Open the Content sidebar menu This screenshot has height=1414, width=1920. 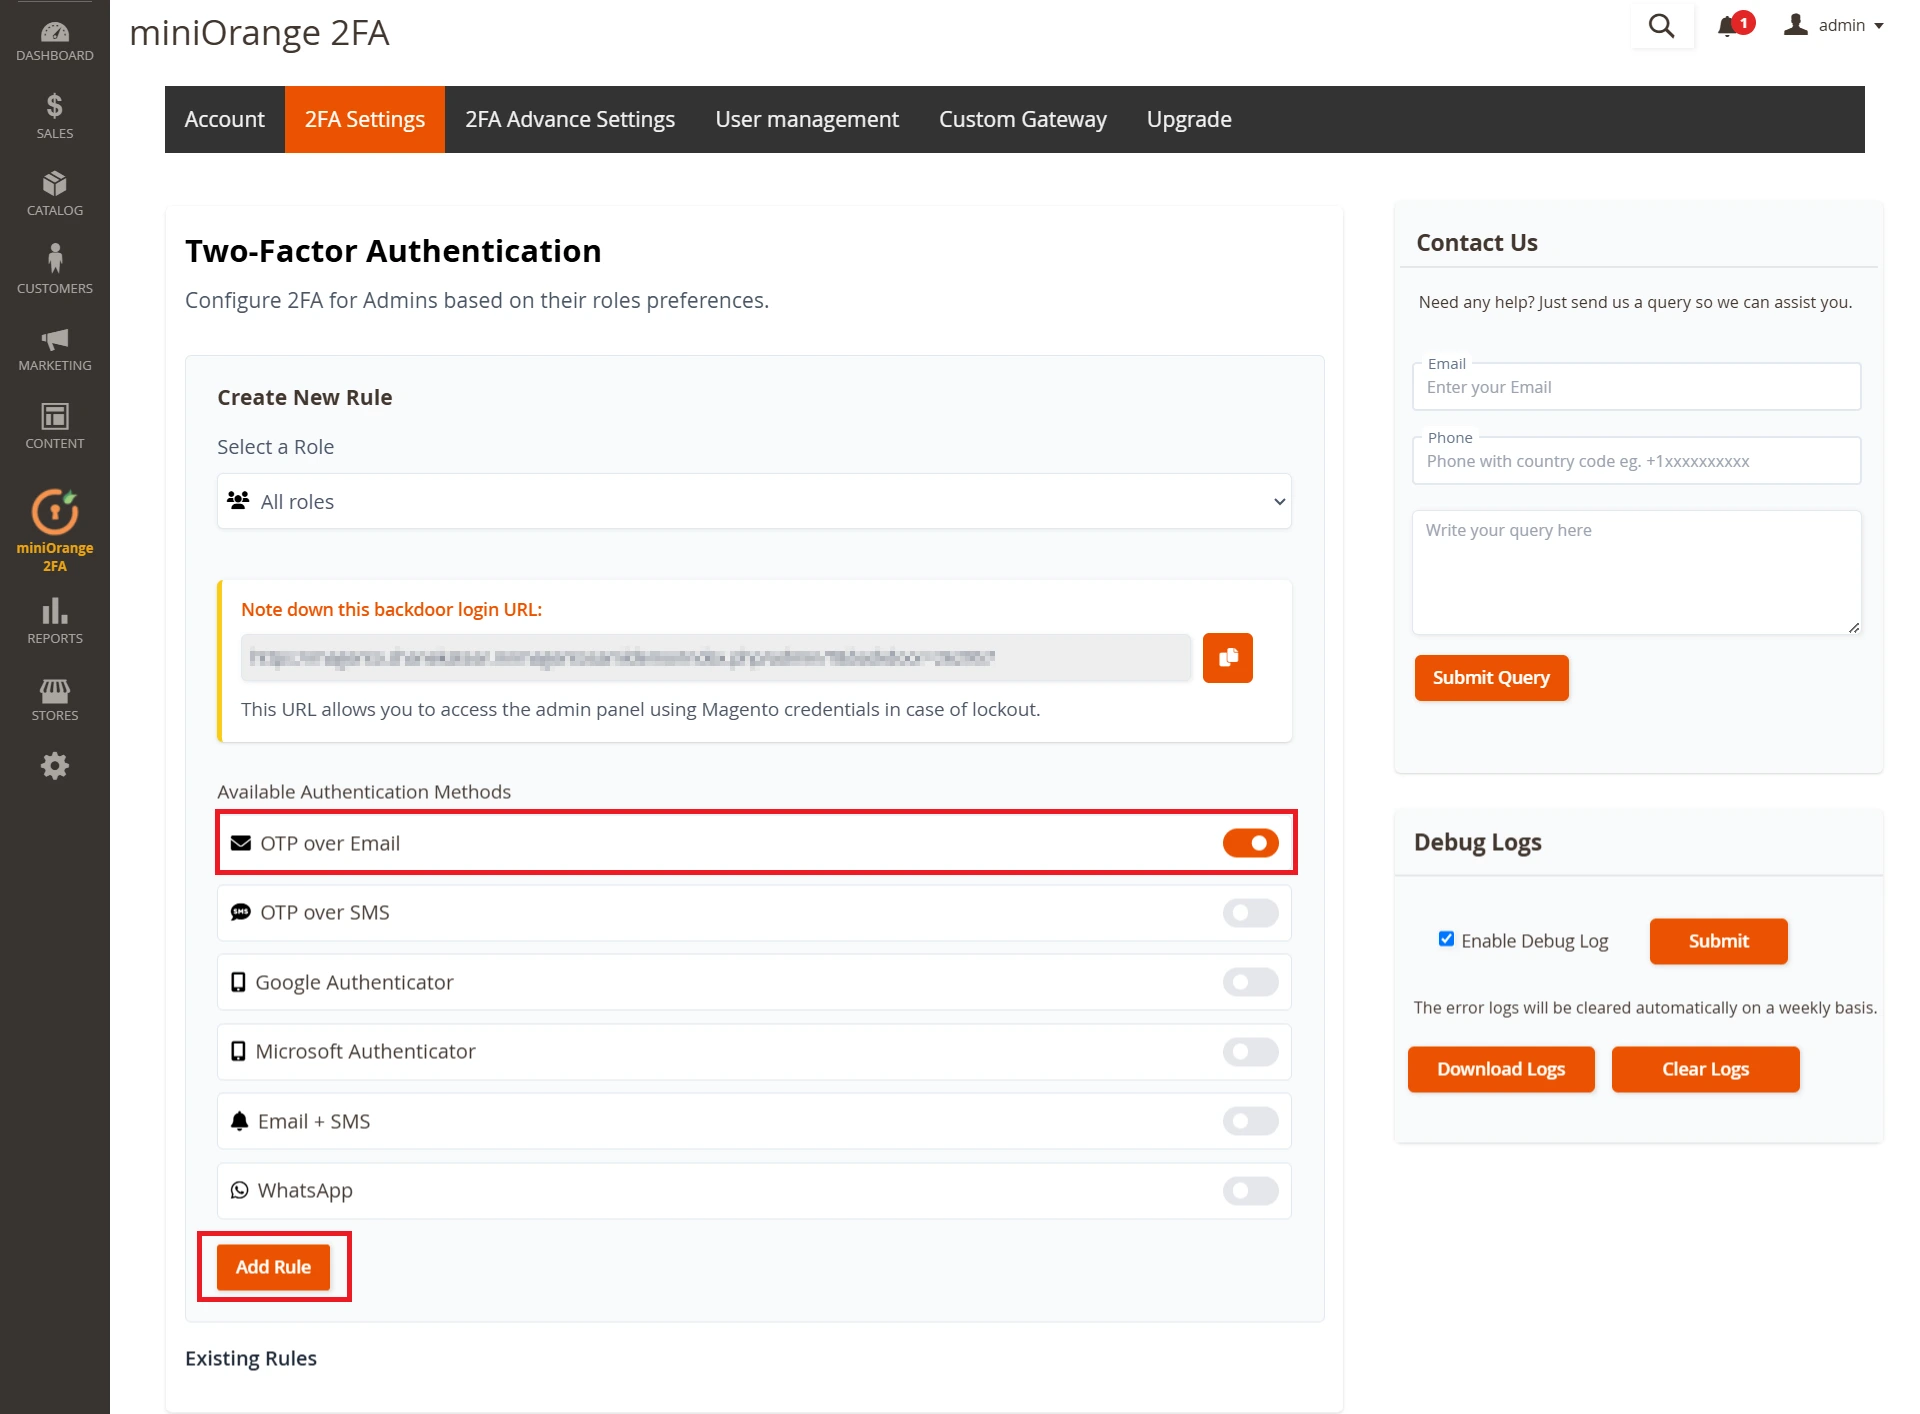tap(55, 426)
